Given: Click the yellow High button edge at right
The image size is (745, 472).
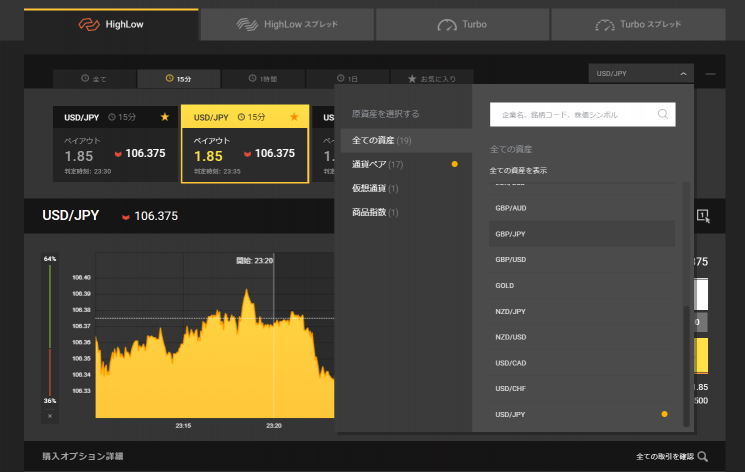Looking at the screenshot, I should [x=701, y=356].
